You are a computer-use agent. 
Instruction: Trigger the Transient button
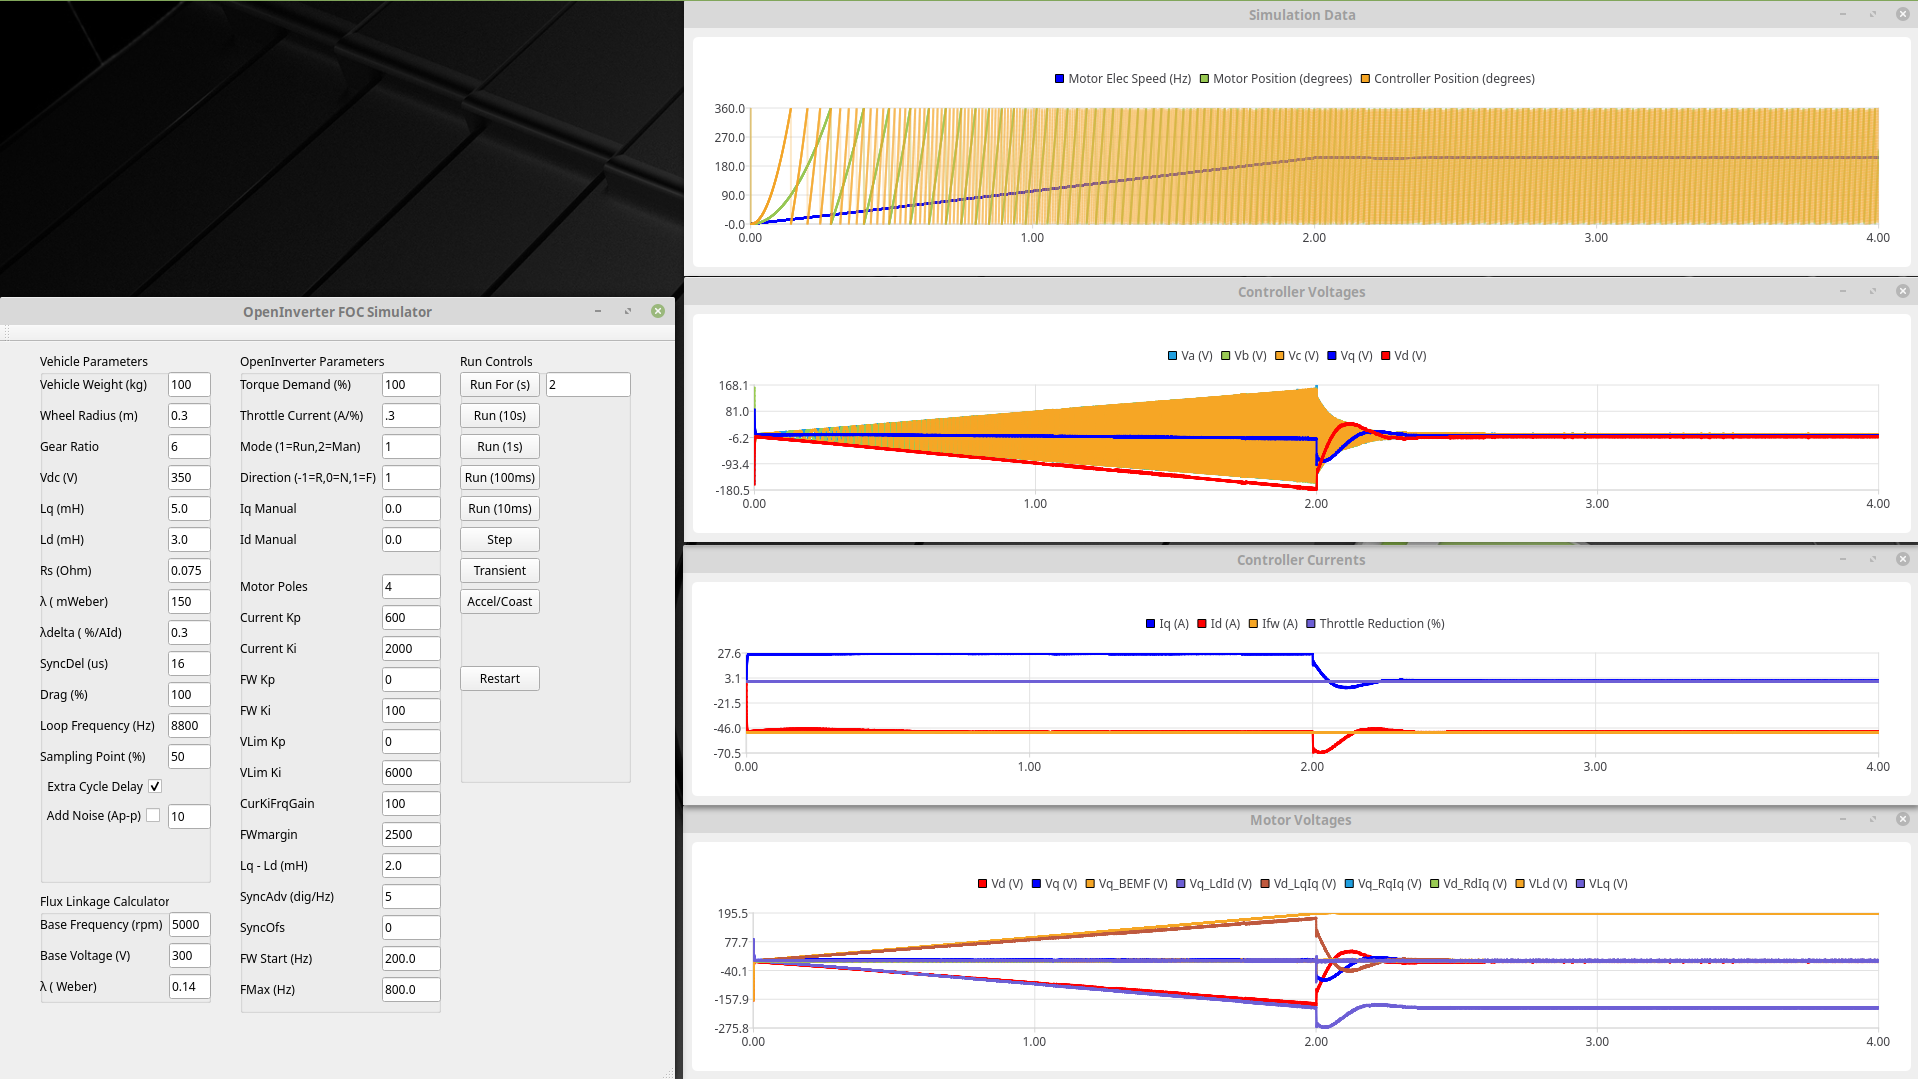[499, 571]
